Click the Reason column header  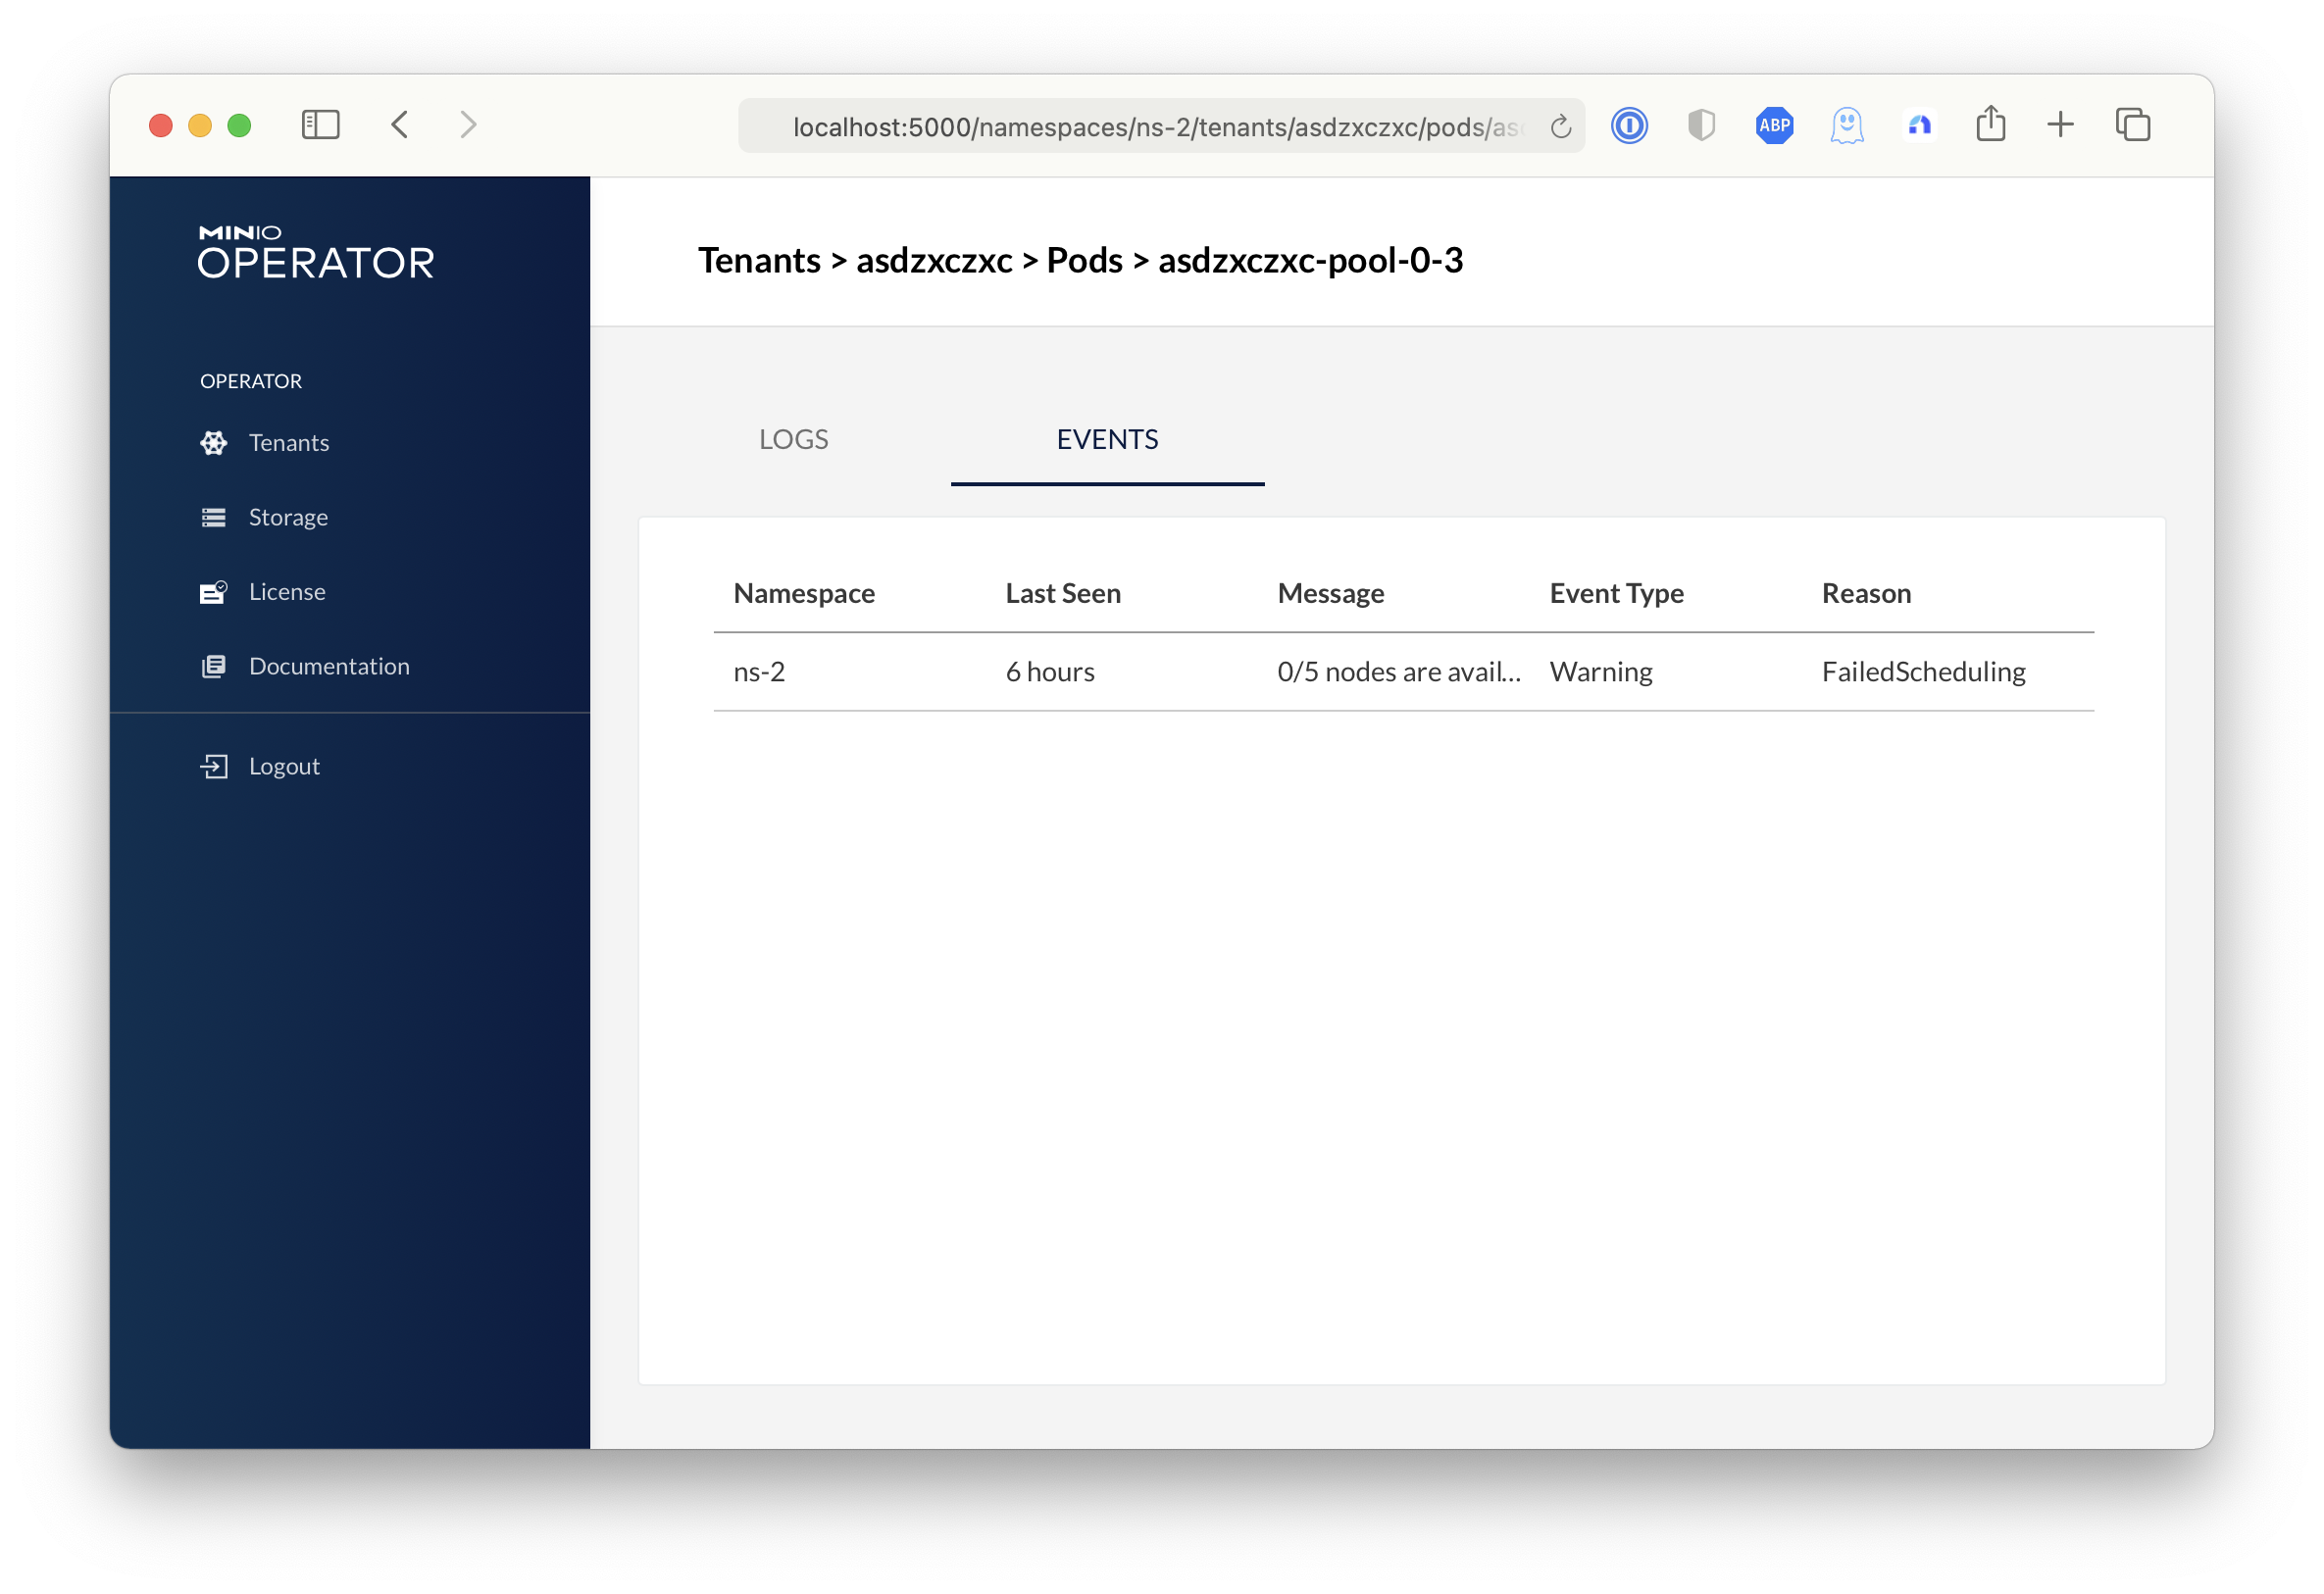coord(1866,594)
